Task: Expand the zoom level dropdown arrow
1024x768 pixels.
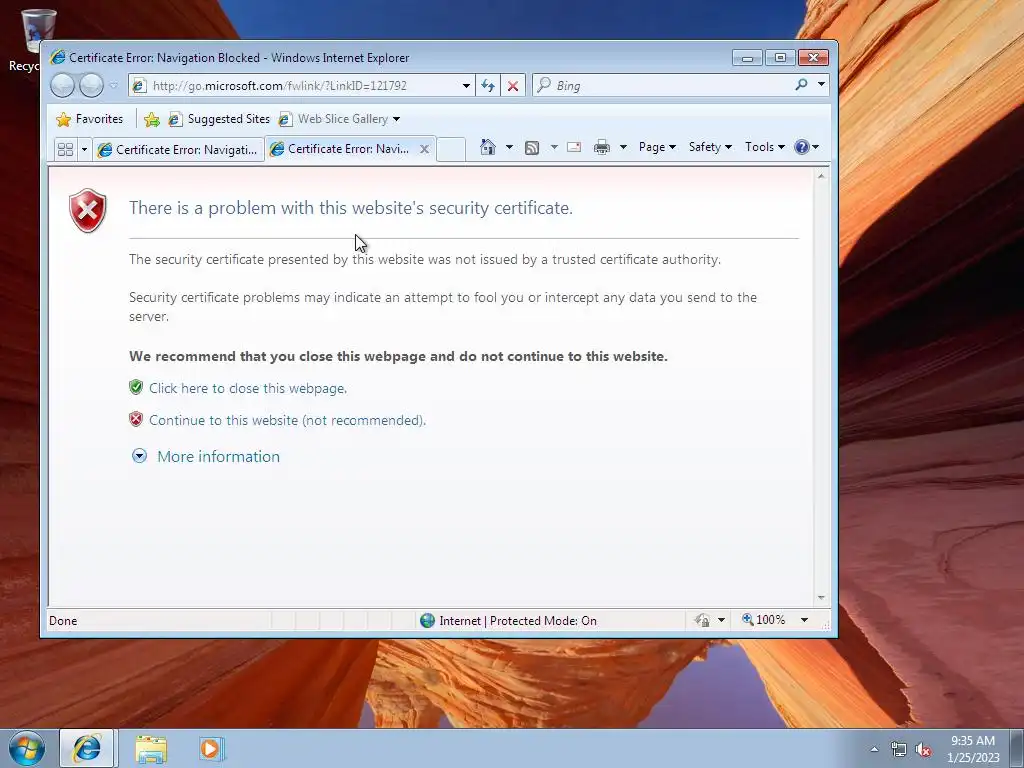Action: [x=805, y=620]
